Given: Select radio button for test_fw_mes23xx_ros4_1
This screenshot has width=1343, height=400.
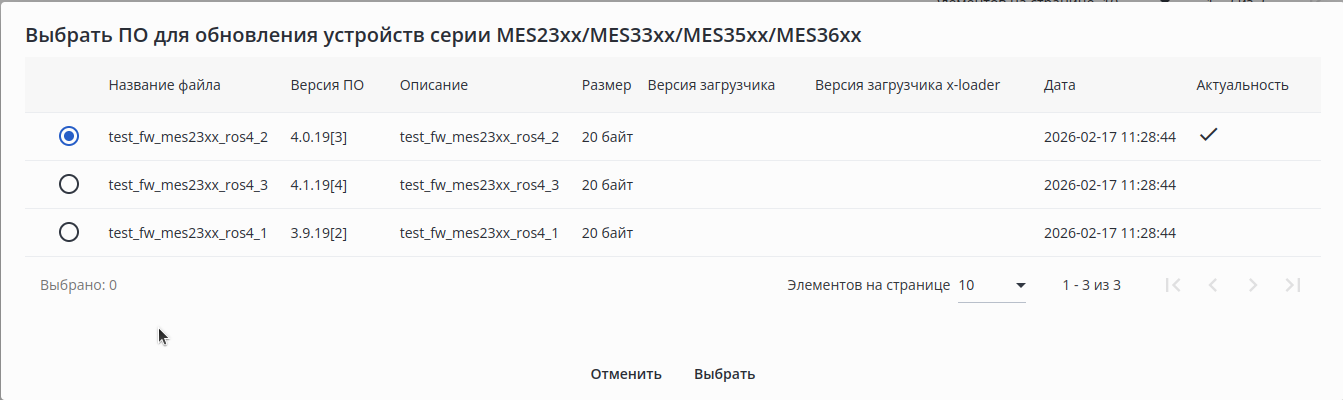Looking at the screenshot, I should 69,233.
